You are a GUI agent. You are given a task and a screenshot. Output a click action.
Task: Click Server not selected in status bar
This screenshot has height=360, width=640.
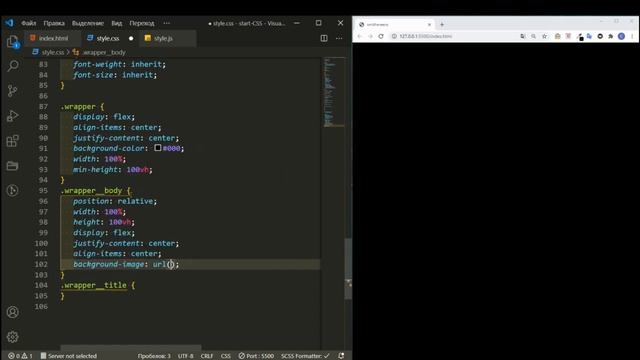pos(69,356)
